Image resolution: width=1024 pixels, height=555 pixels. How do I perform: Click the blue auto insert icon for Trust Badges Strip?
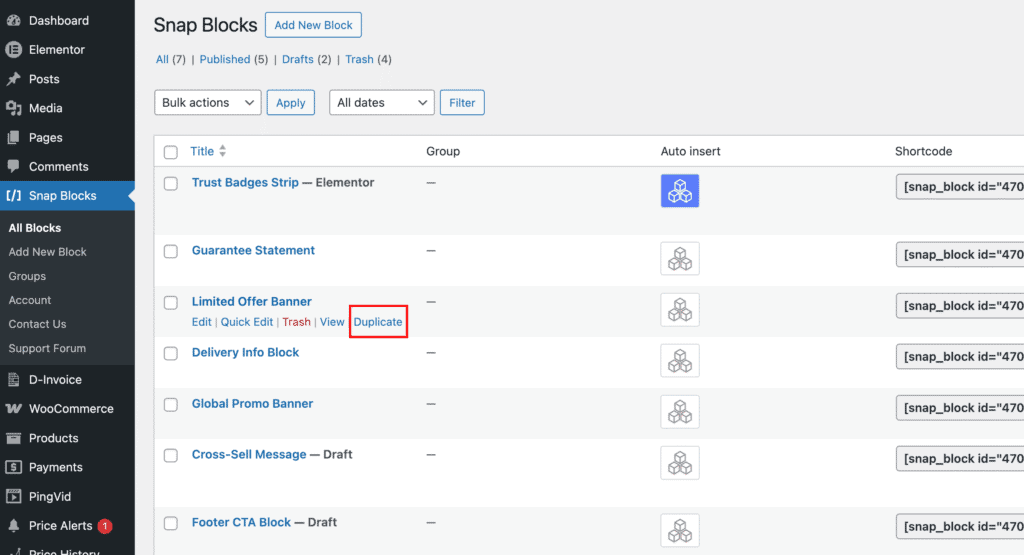pyautogui.click(x=680, y=191)
